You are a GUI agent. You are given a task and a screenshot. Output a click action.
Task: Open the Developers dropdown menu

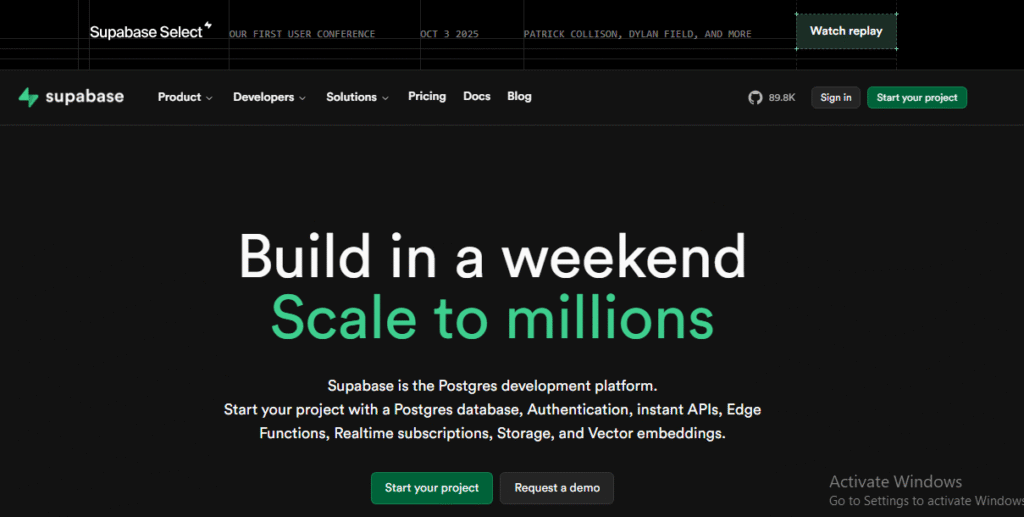pyautogui.click(x=269, y=97)
